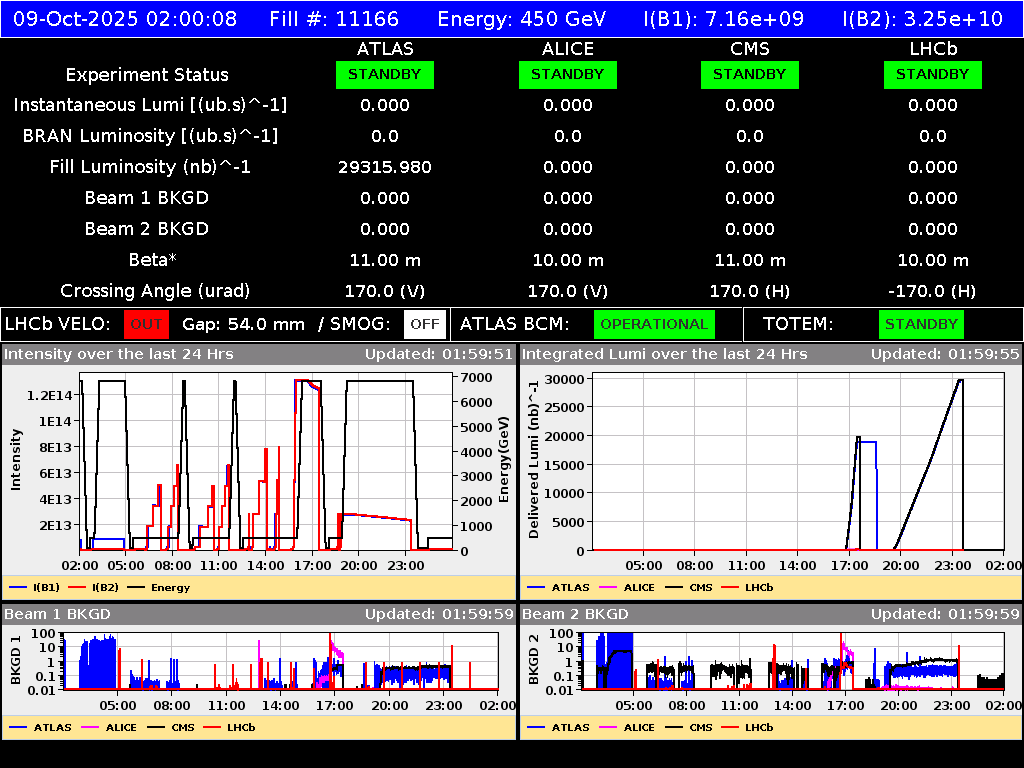Click the ALICE STANDBY status indicator
This screenshot has height=768, width=1024.
(567, 74)
